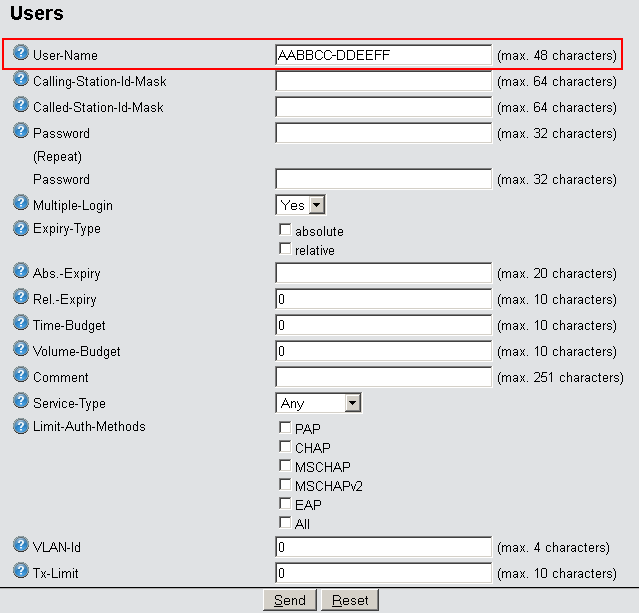Click the help icon next to Password
The image size is (639, 613).
pyautogui.click(x=21, y=130)
